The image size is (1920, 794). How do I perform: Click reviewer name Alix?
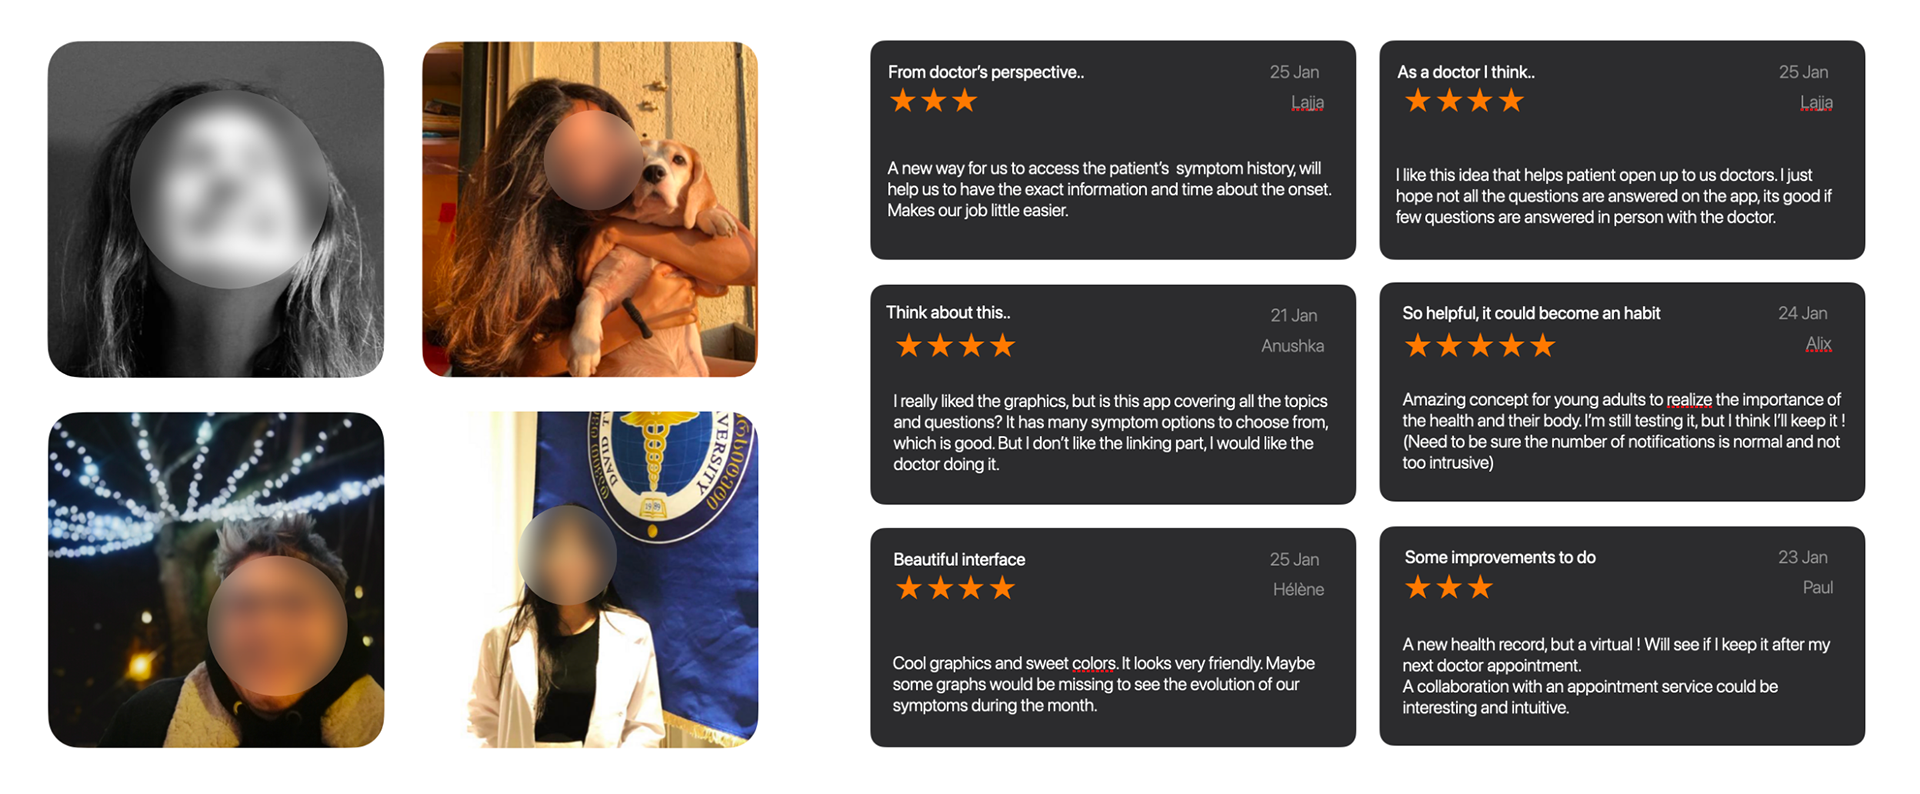[1819, 344]
